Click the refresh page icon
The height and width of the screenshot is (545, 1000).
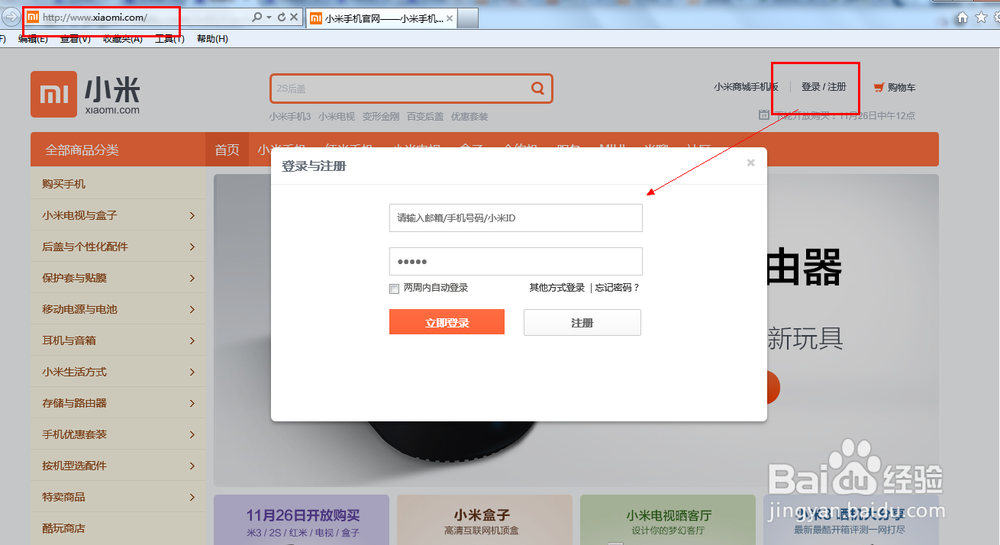coord(281,17)
